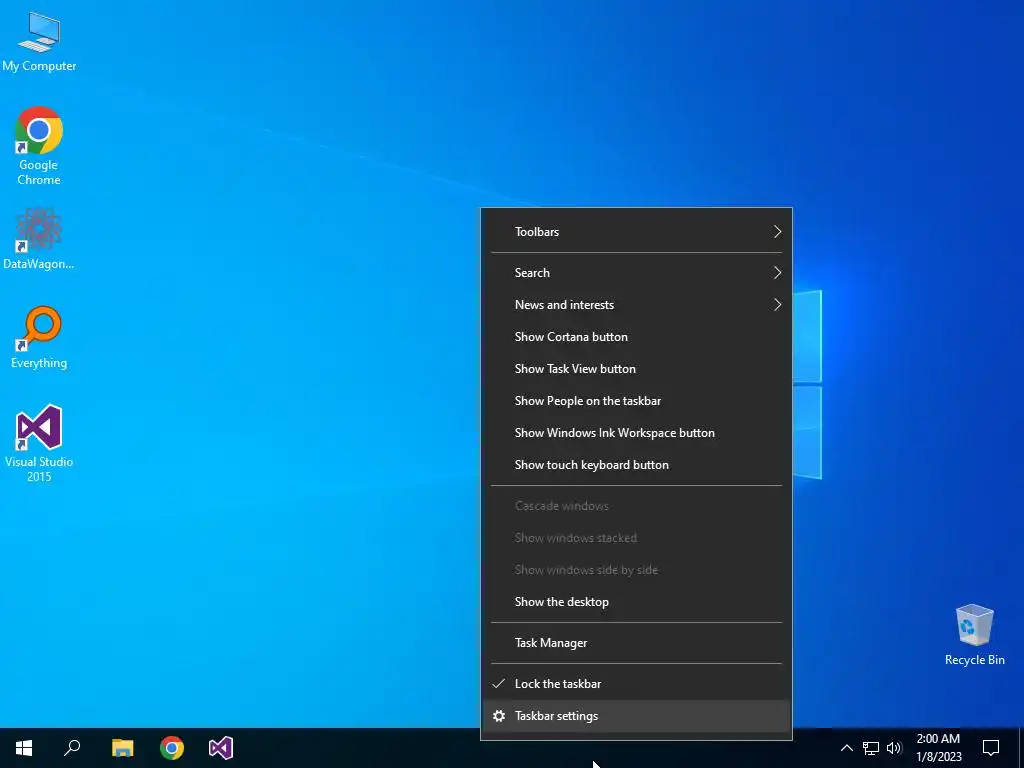Toggle Show Cortana button
Viewport: 1024px width, 768px height.
[x=636, y=337]
